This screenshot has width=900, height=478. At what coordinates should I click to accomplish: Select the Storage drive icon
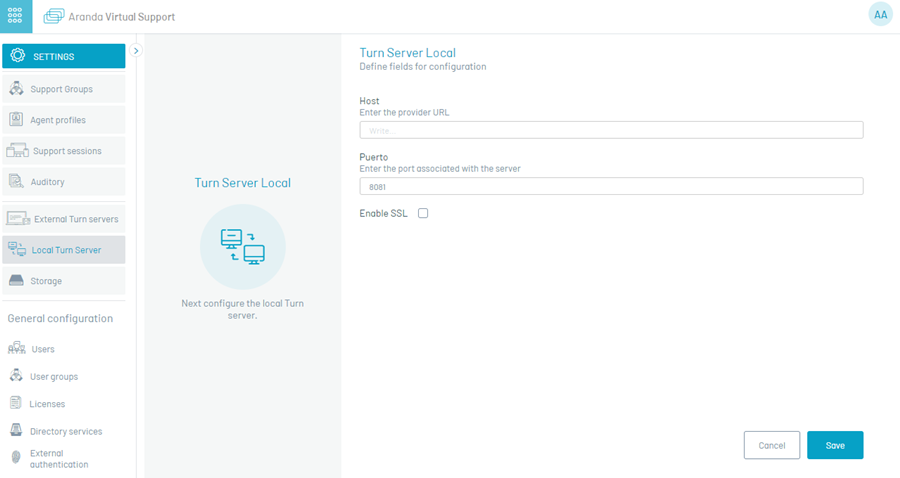16,281
